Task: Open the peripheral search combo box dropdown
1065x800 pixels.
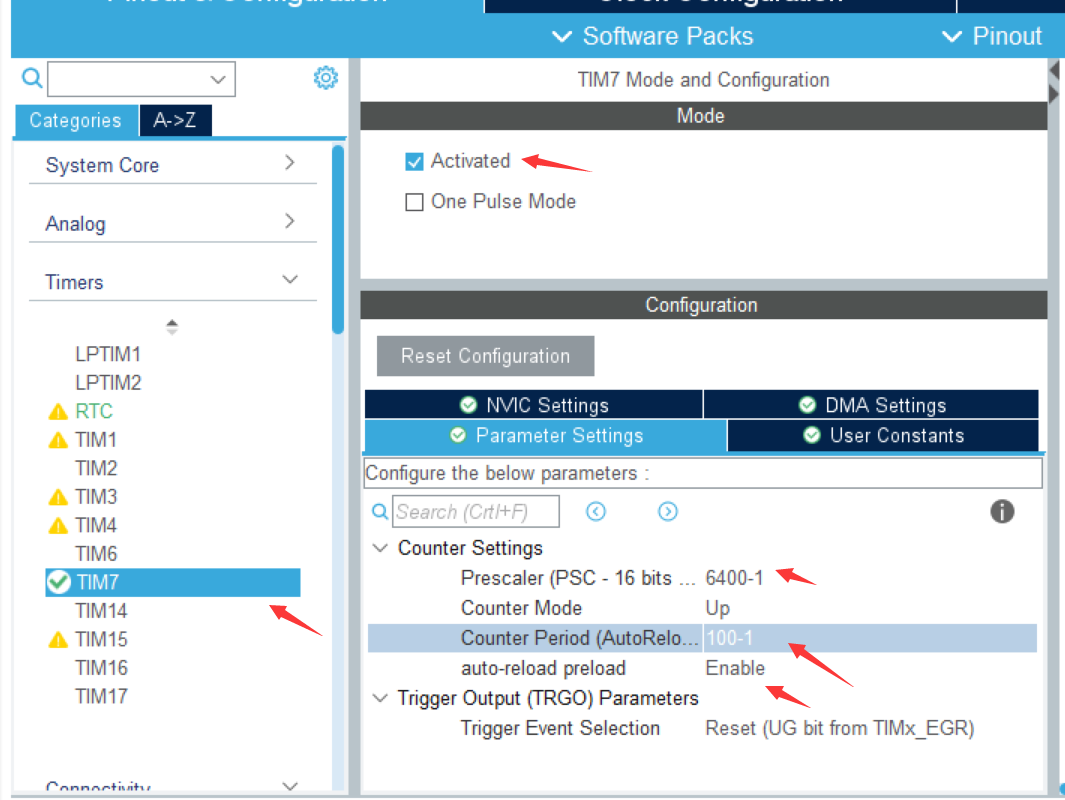Action: pyautogui.click(x=218, y=79)
